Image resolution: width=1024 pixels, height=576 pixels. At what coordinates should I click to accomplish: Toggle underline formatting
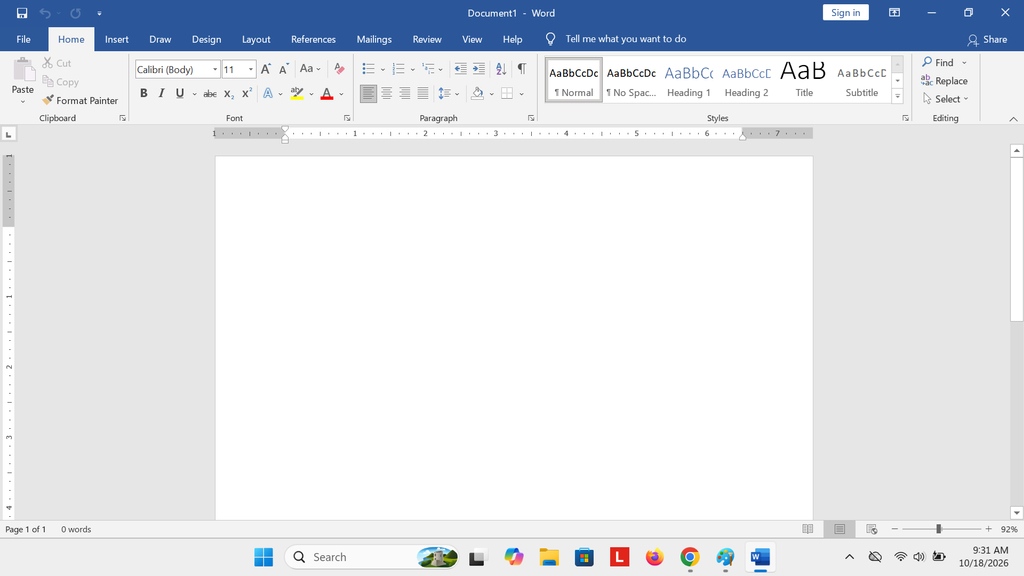pos(180,93)
